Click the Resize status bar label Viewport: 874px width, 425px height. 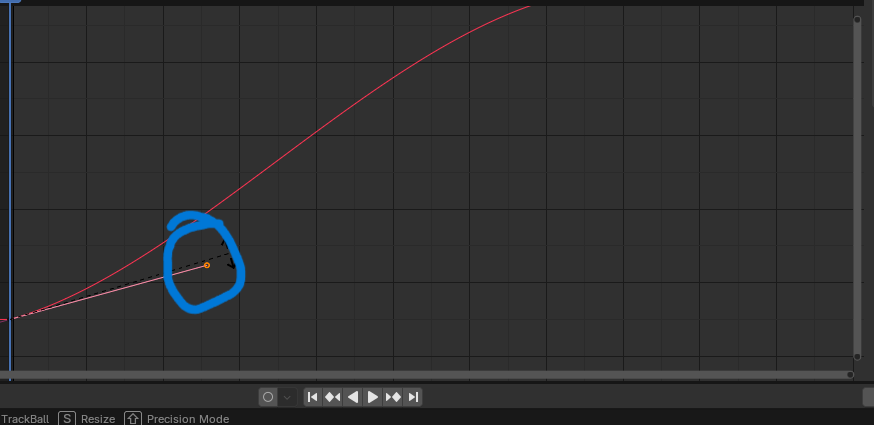pos(98,419)
